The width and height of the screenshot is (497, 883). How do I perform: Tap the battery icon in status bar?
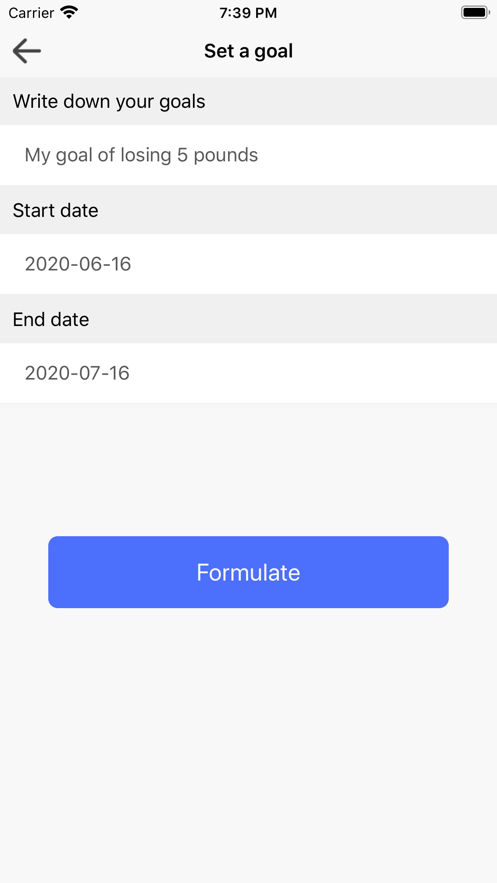475,12
